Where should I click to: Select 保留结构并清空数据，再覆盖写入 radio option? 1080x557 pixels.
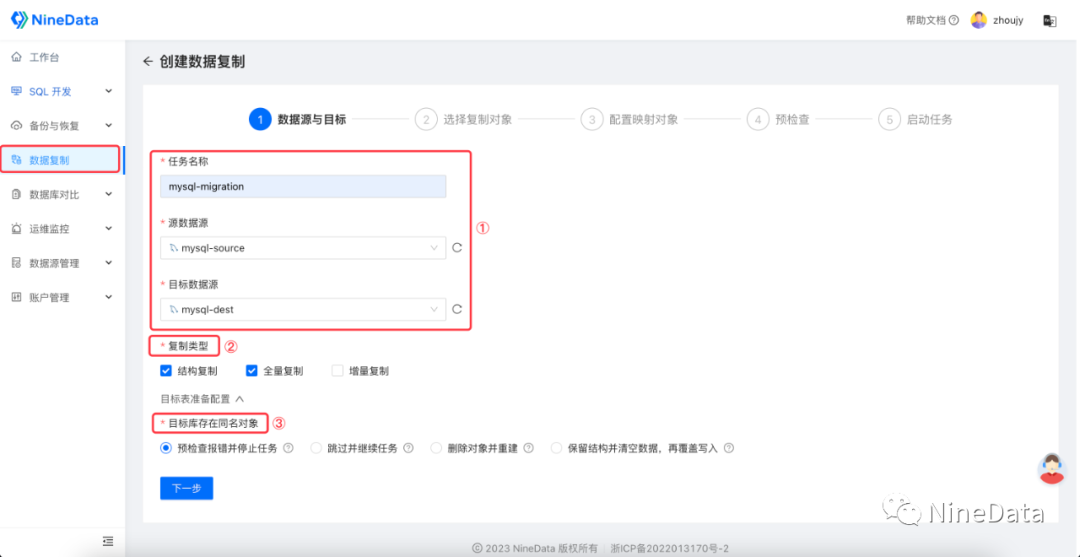click(557, 448)
